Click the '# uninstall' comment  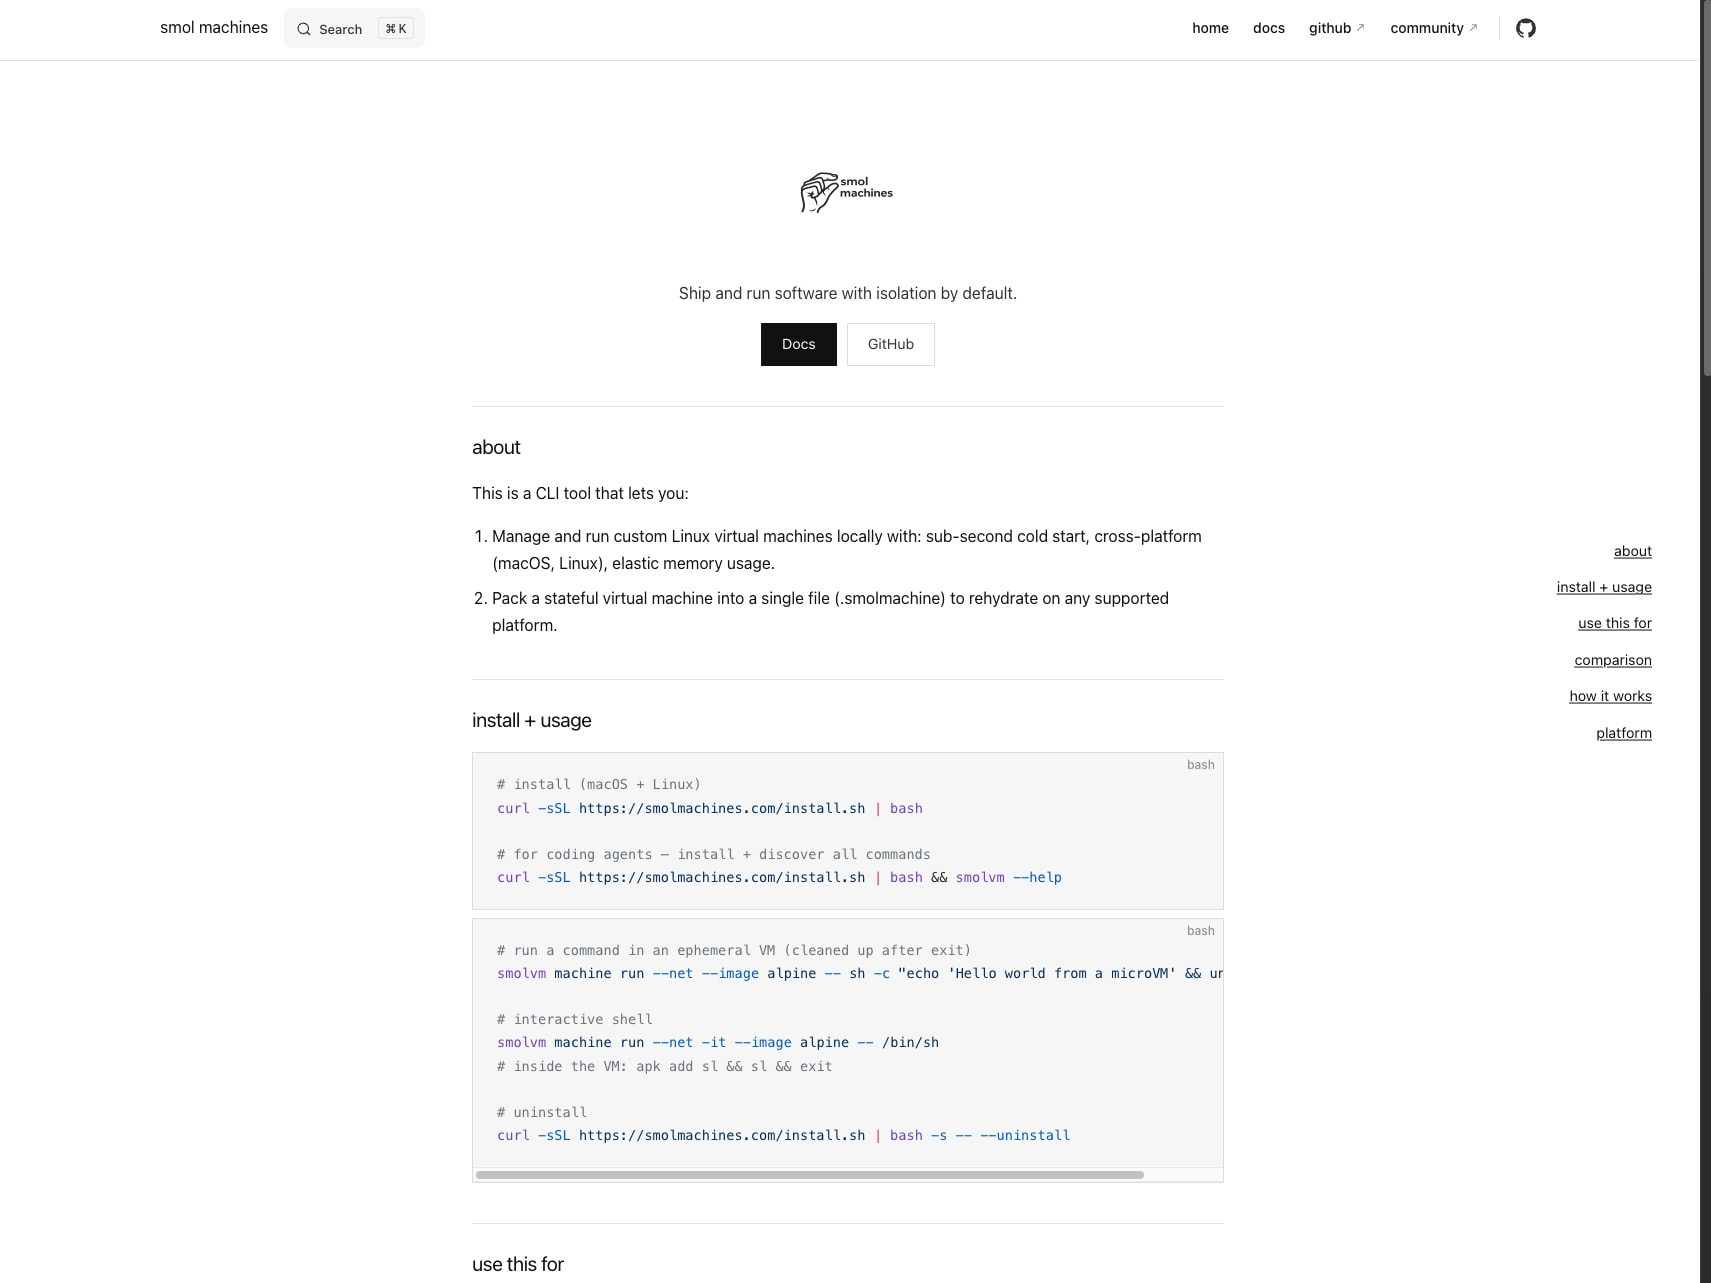(541, 1112)
